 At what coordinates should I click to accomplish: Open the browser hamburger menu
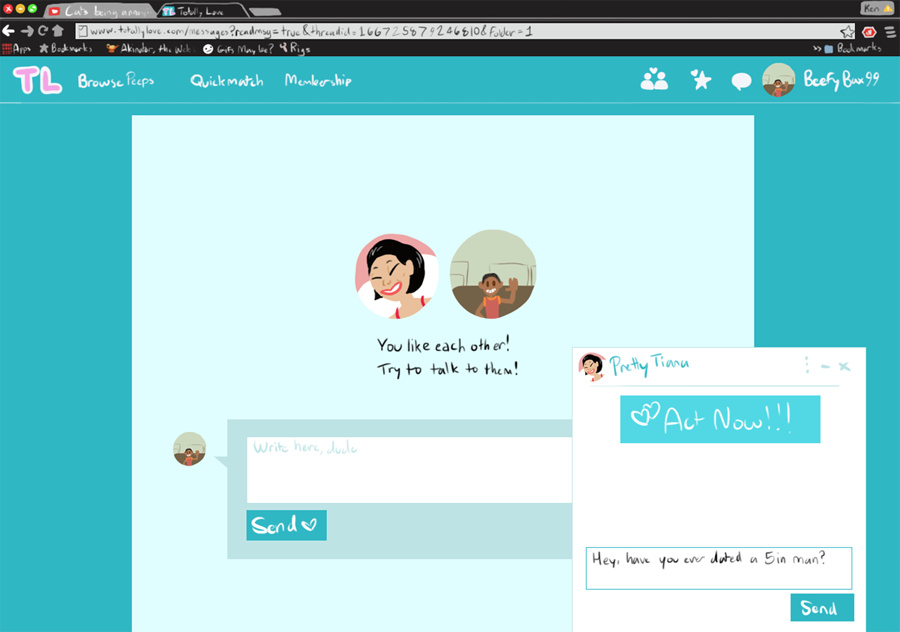(889, 31)
